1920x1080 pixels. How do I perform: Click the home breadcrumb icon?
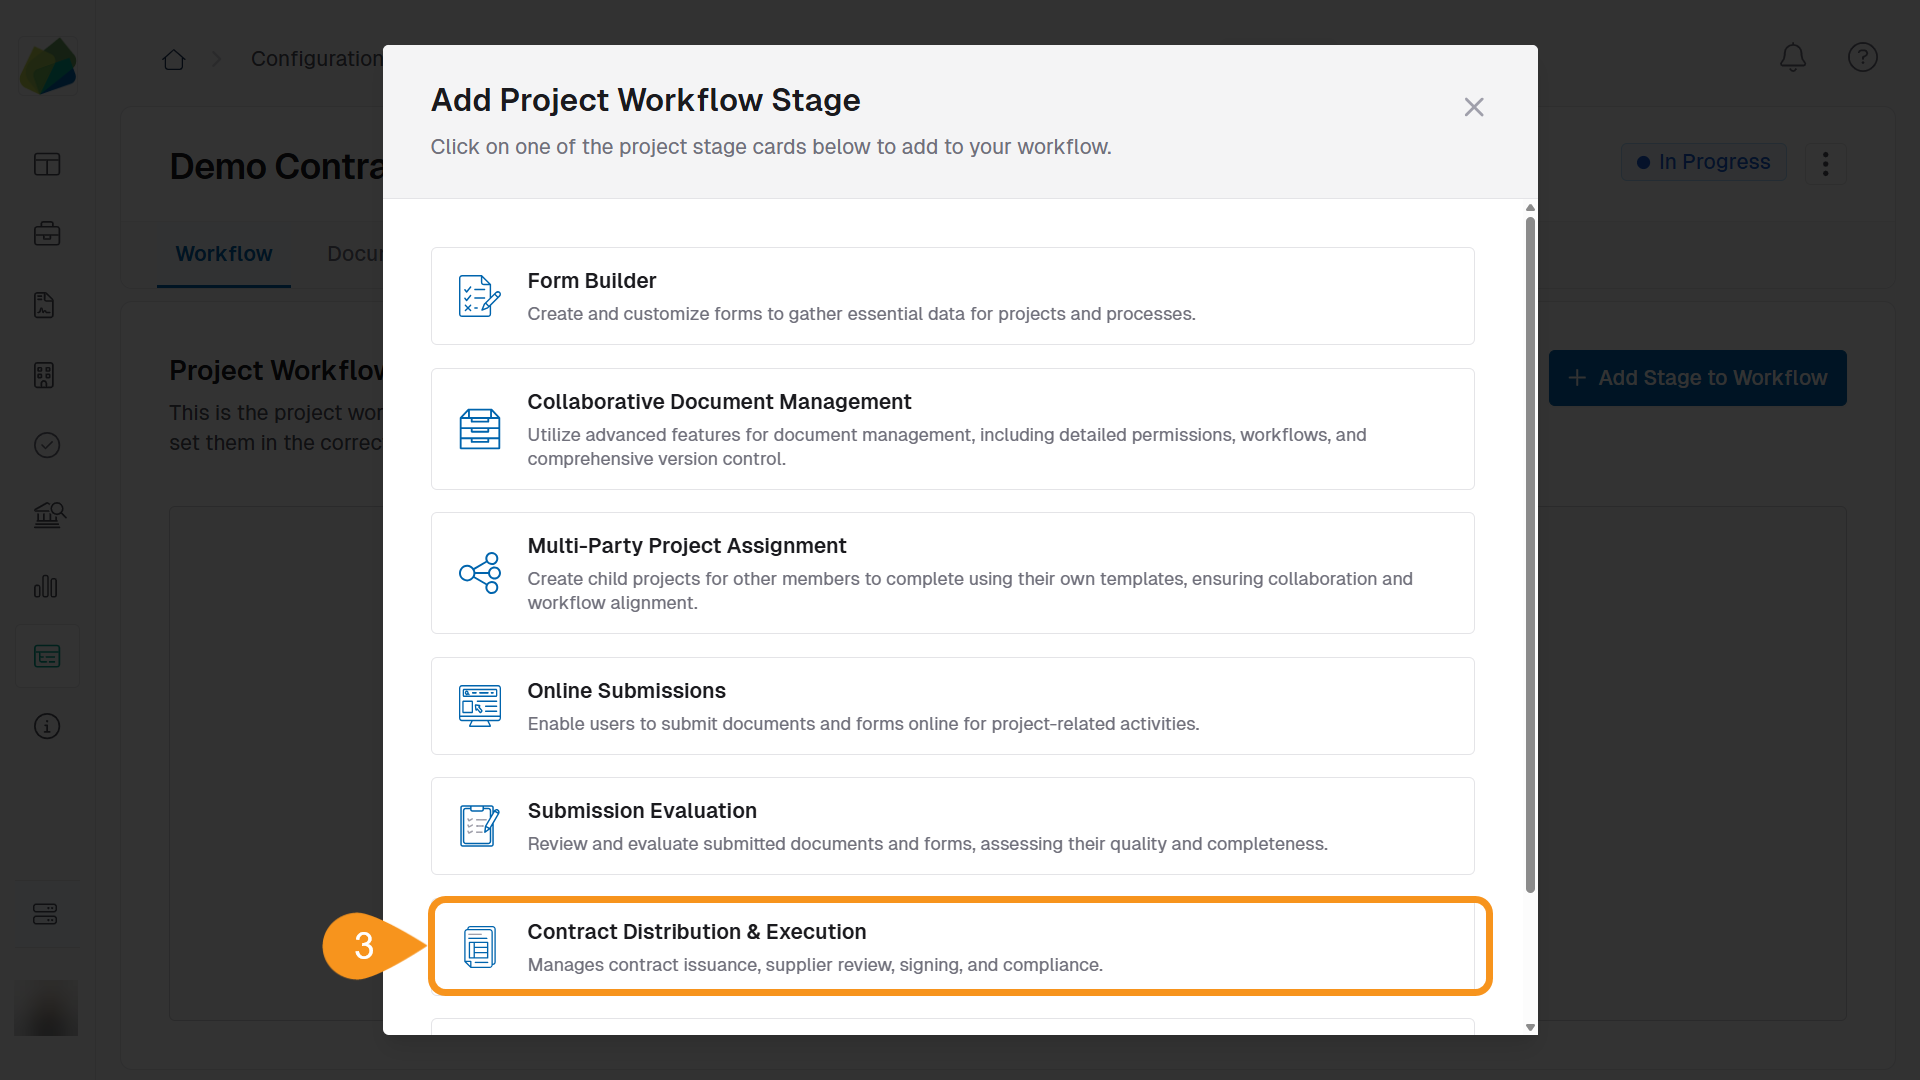tap(174, 59)
